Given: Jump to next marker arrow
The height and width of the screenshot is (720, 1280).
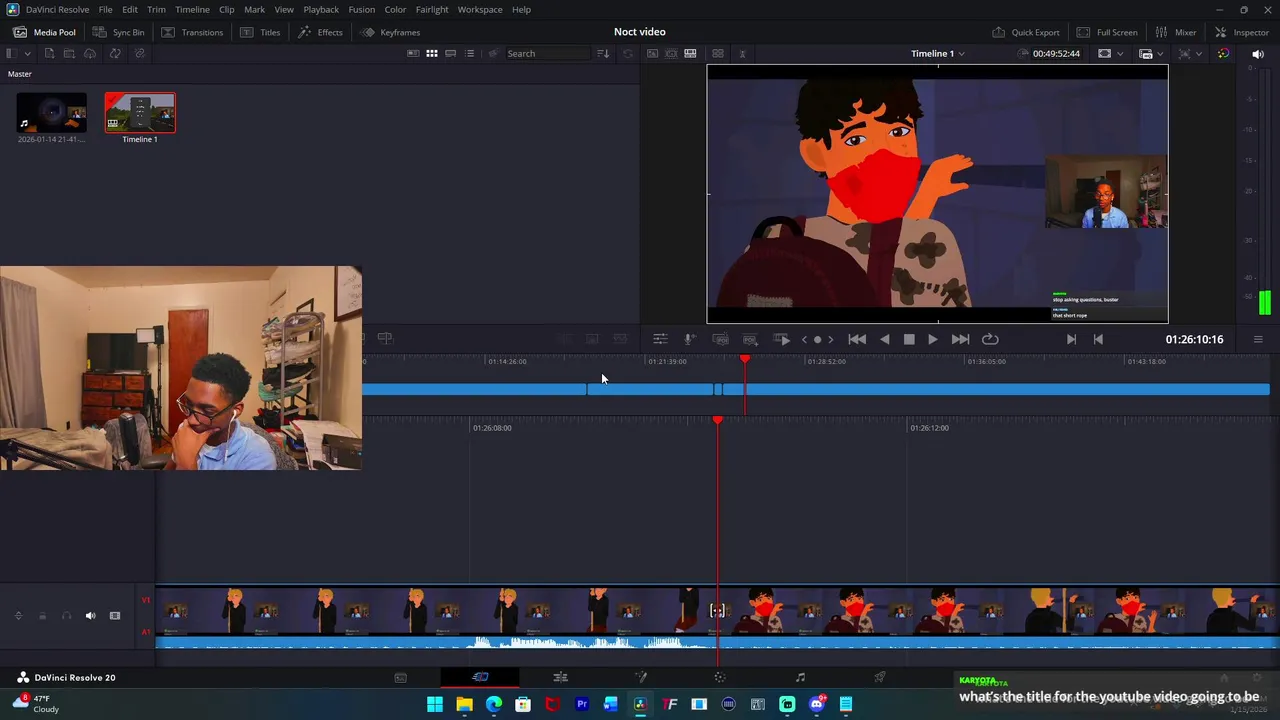Looking at the screenshot, I should click(831, 339).
